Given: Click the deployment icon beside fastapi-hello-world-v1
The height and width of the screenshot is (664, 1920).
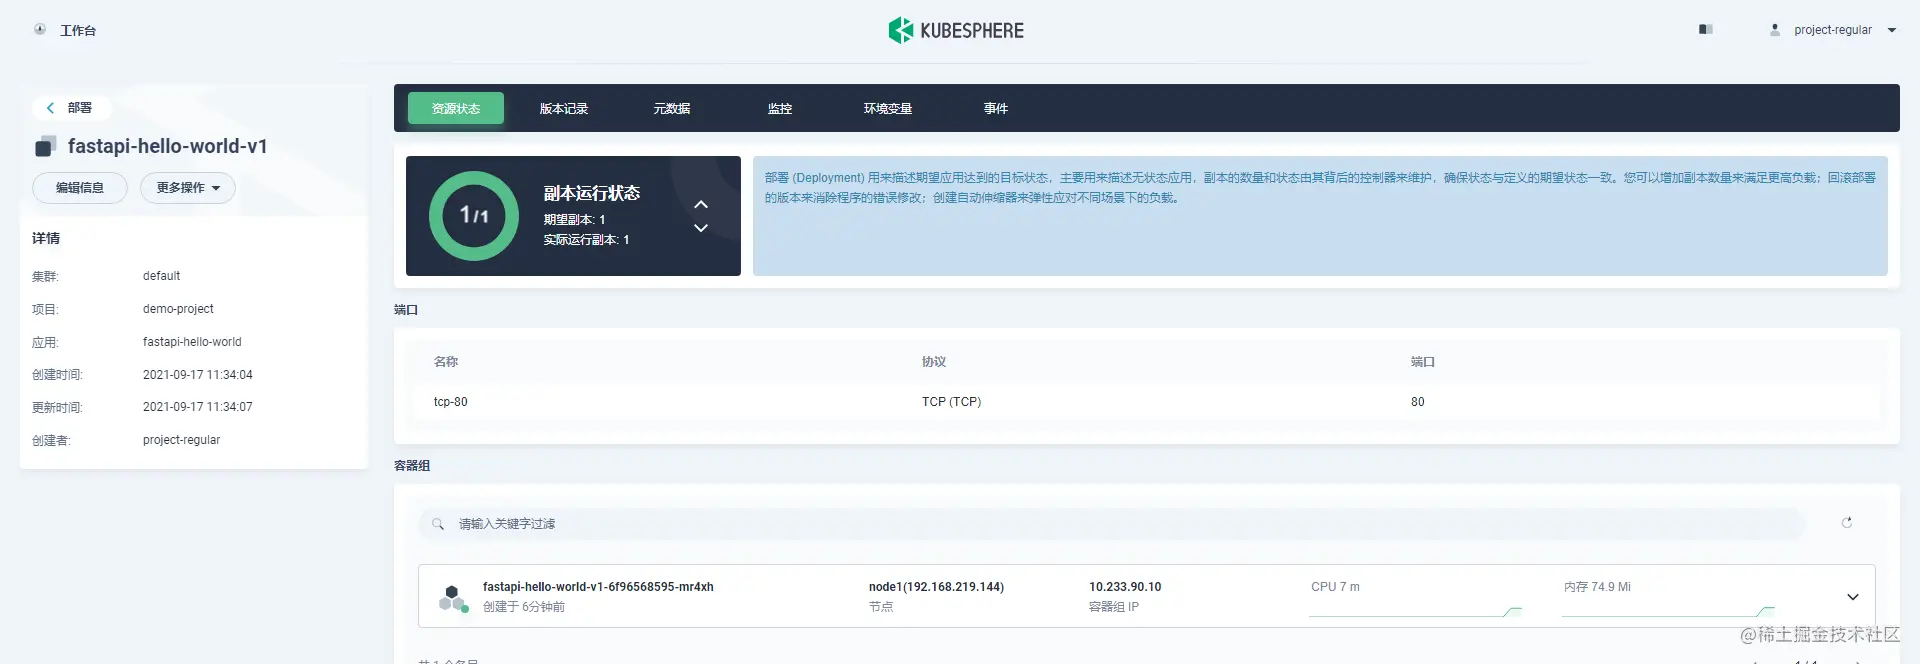Looking at the screenshot, I should click(x=46, y=147).
